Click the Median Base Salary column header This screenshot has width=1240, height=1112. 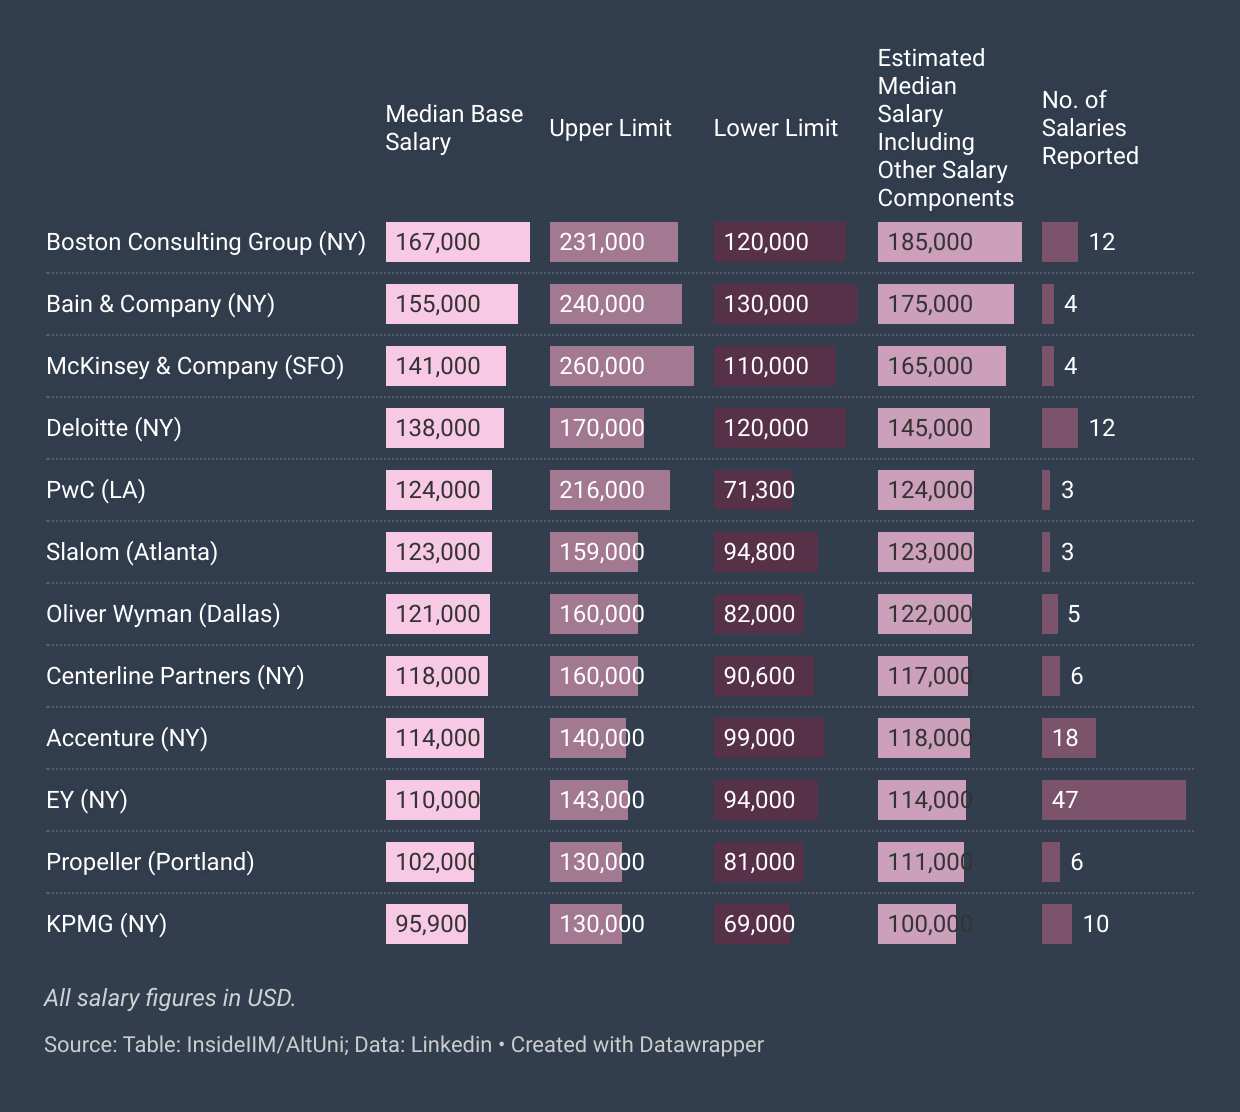click(454, 128)
